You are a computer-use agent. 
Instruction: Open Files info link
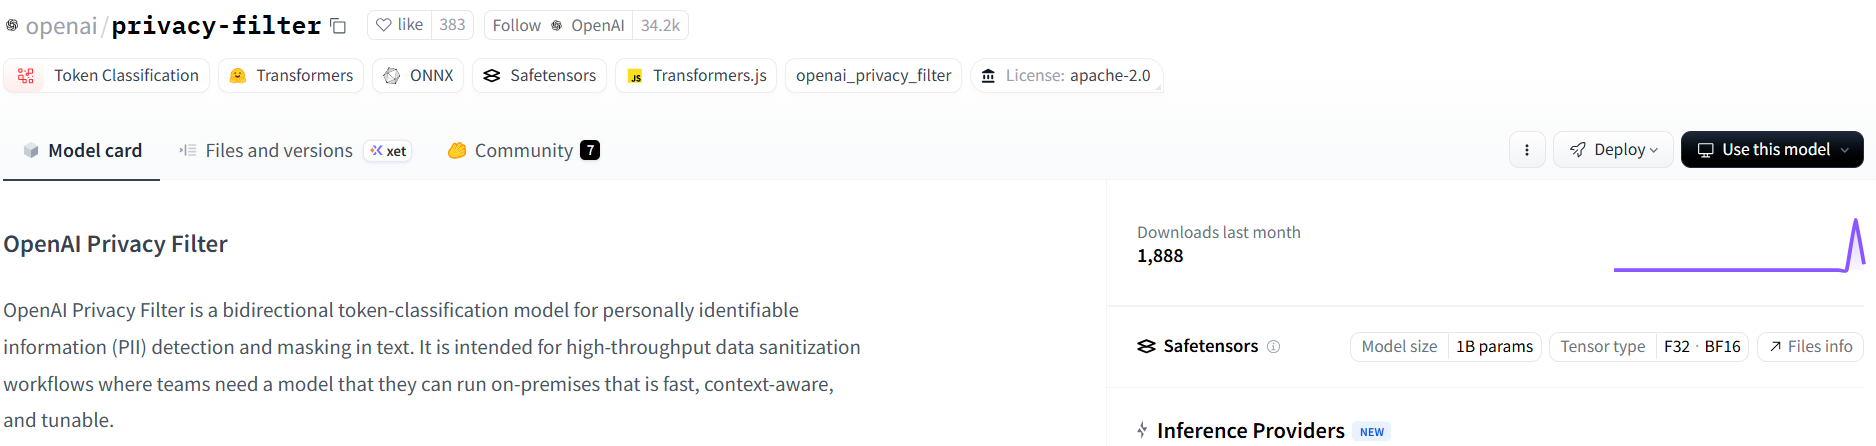click(1810, 347)
